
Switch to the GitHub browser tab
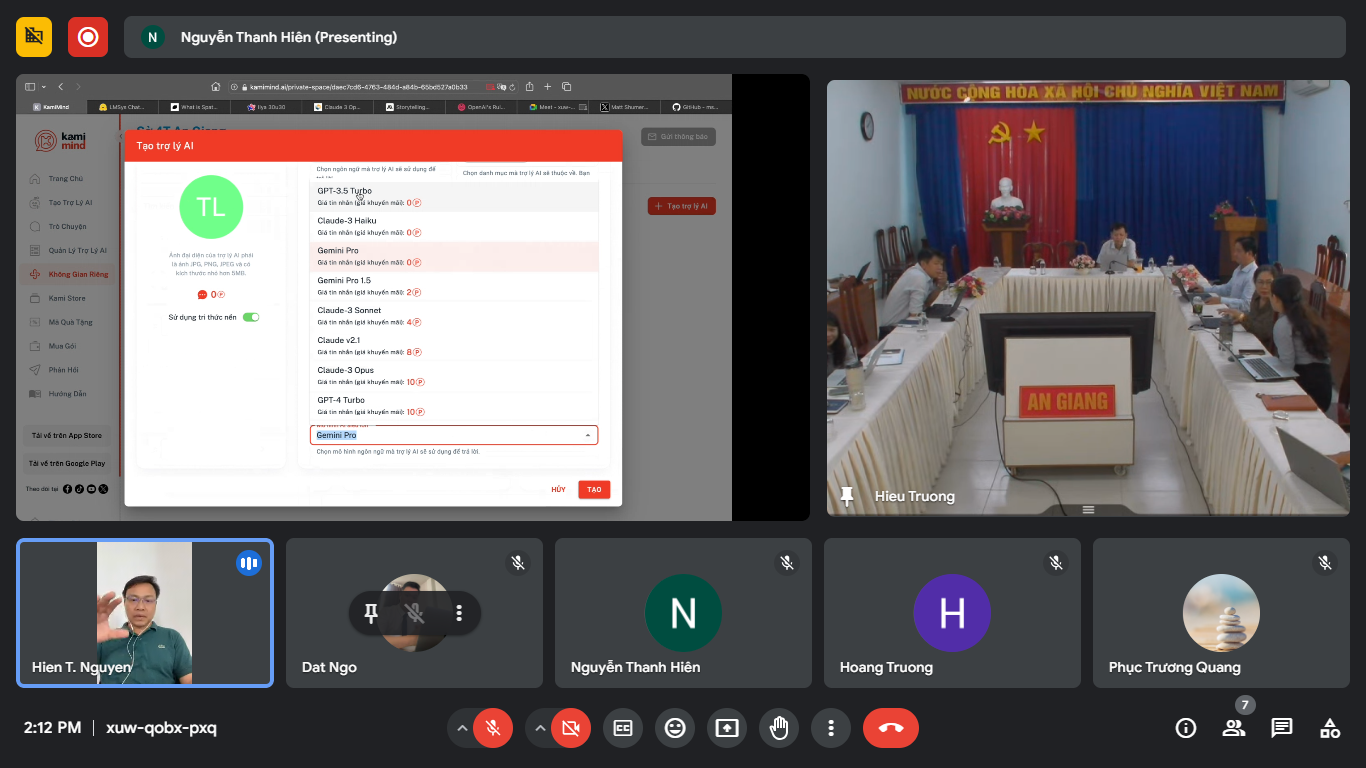(x=698, y=107)
